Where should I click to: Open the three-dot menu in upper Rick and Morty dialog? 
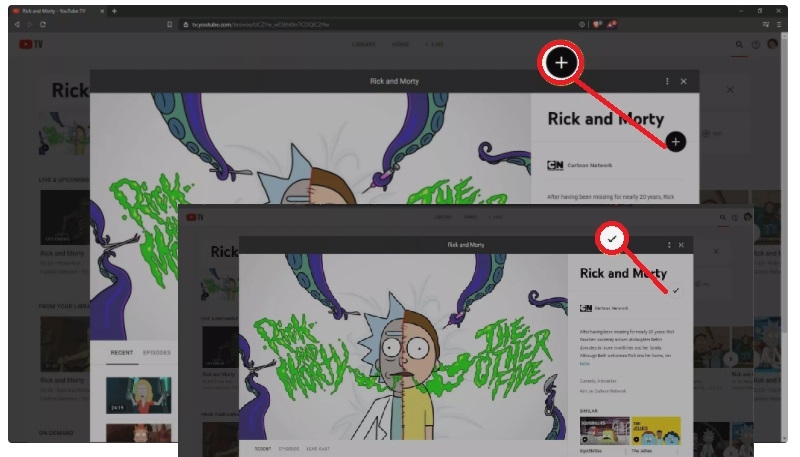667,81
